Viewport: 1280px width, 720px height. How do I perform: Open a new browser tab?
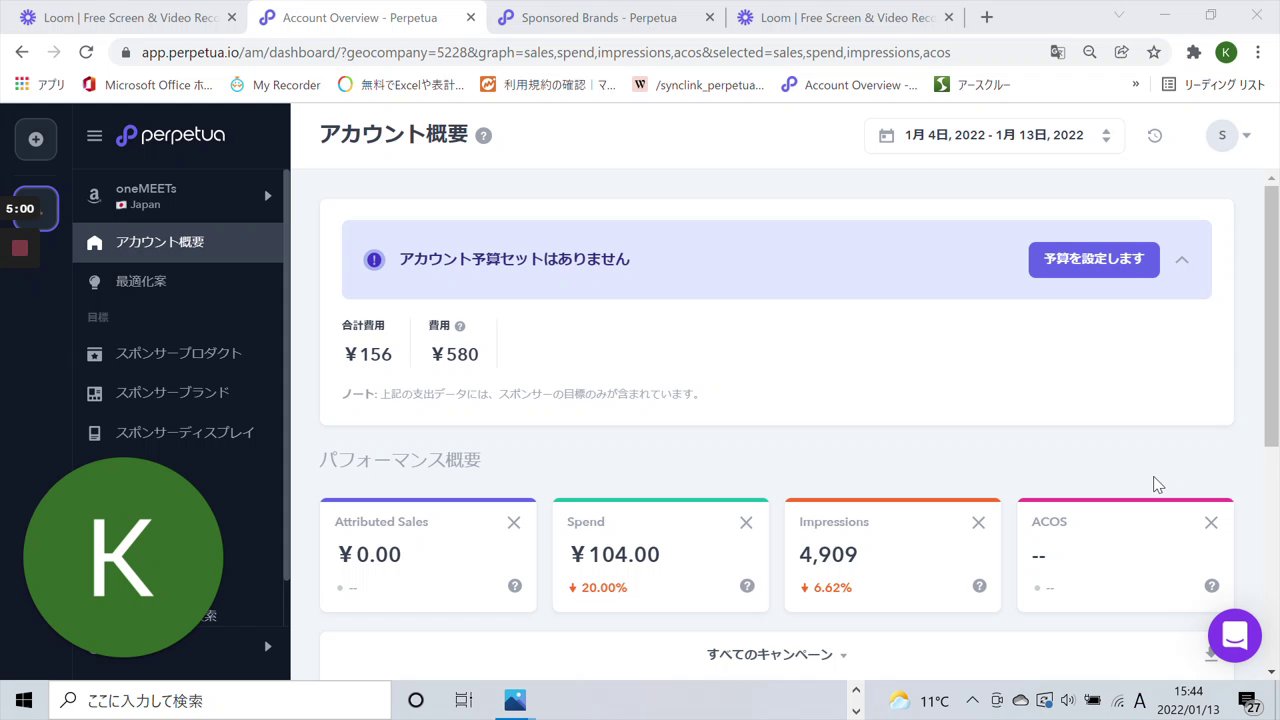(x=987, y=17)
